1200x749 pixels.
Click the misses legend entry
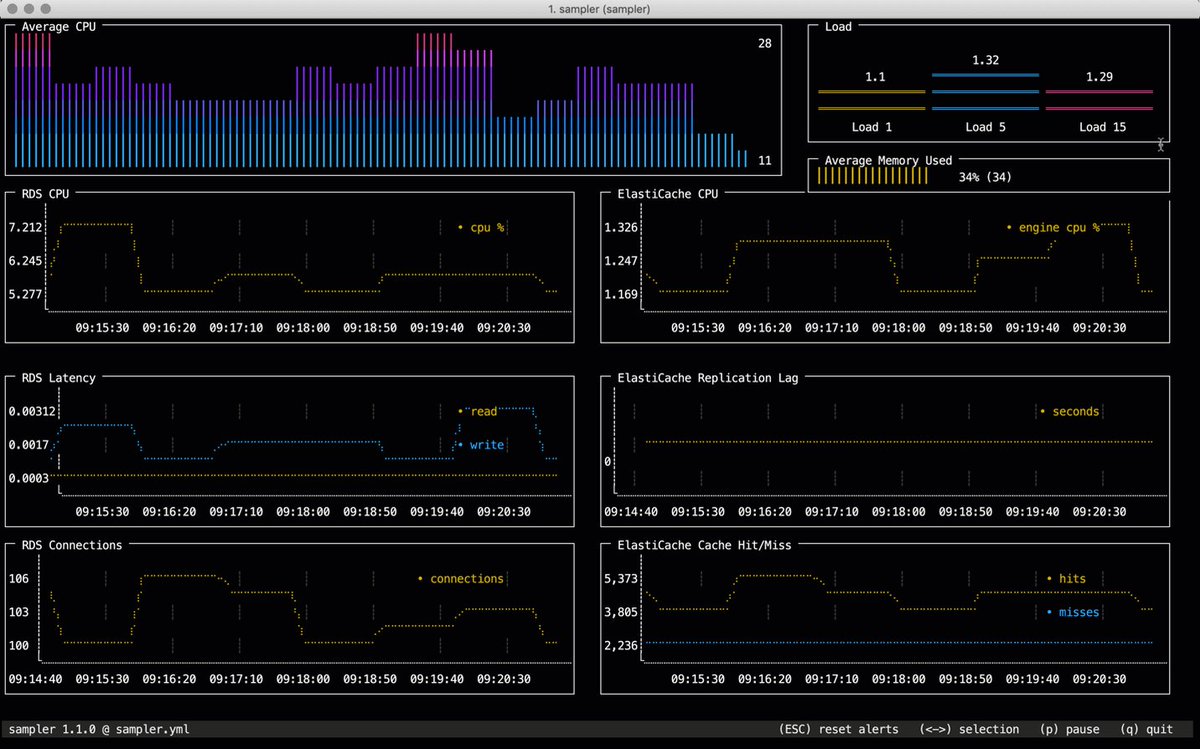[x=1072, y=611]
